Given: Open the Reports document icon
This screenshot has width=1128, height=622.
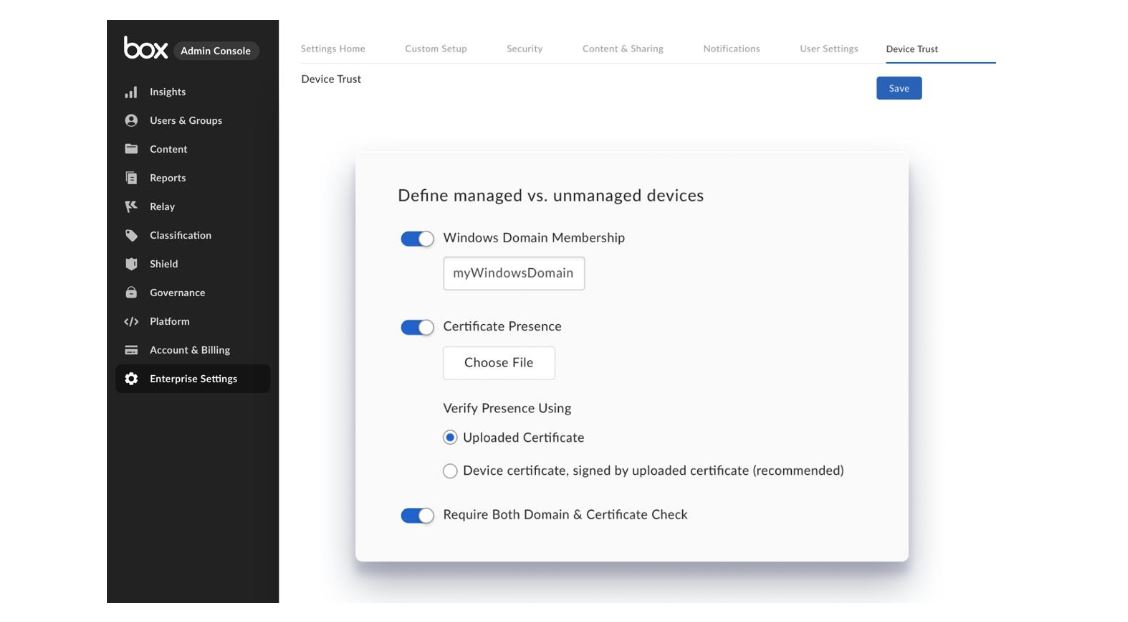Looking at the screenshot, I should pos(131,178).
